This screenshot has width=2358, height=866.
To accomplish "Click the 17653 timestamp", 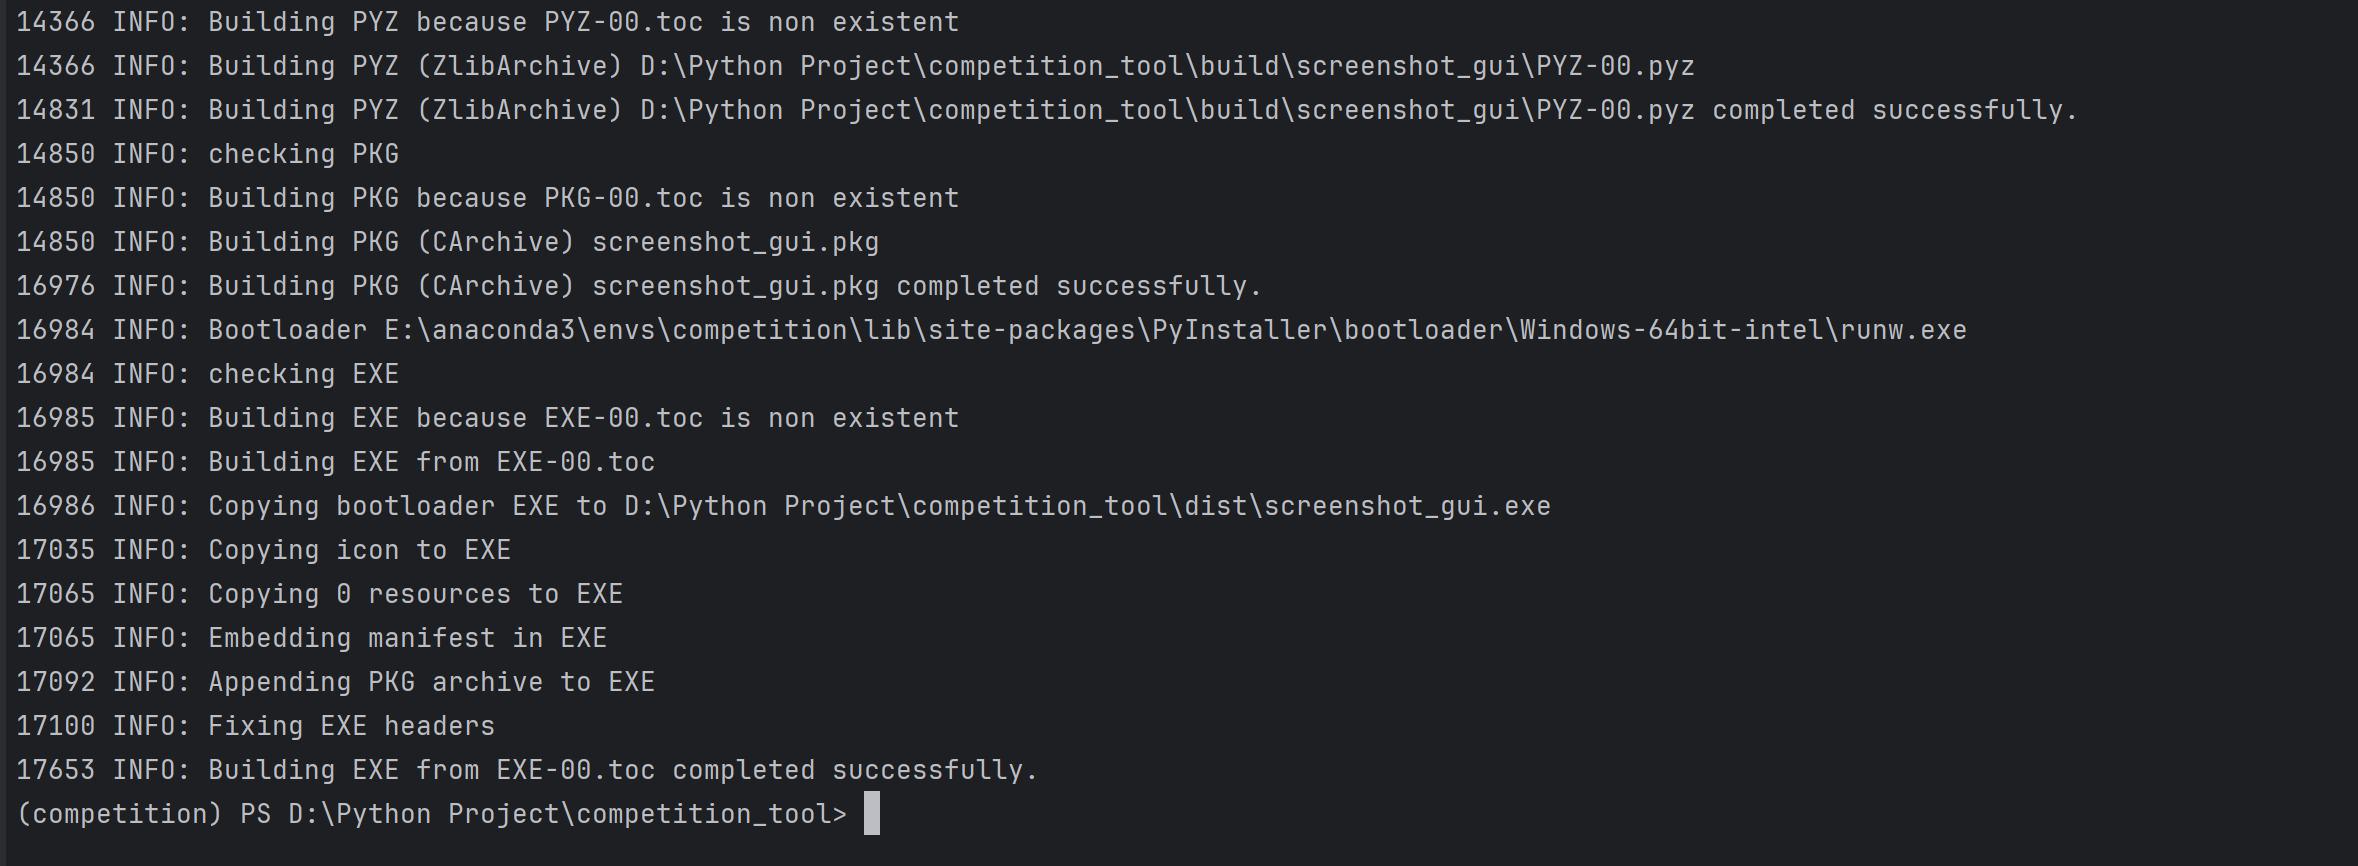I will [55, 770].
